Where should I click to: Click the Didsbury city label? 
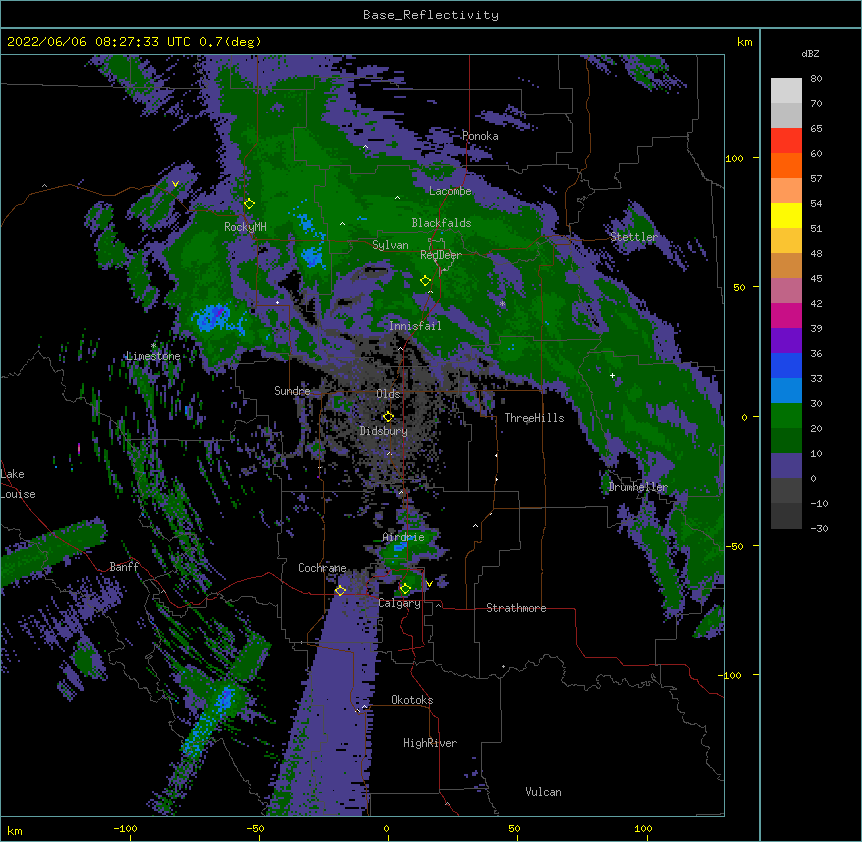pos(383,431)
